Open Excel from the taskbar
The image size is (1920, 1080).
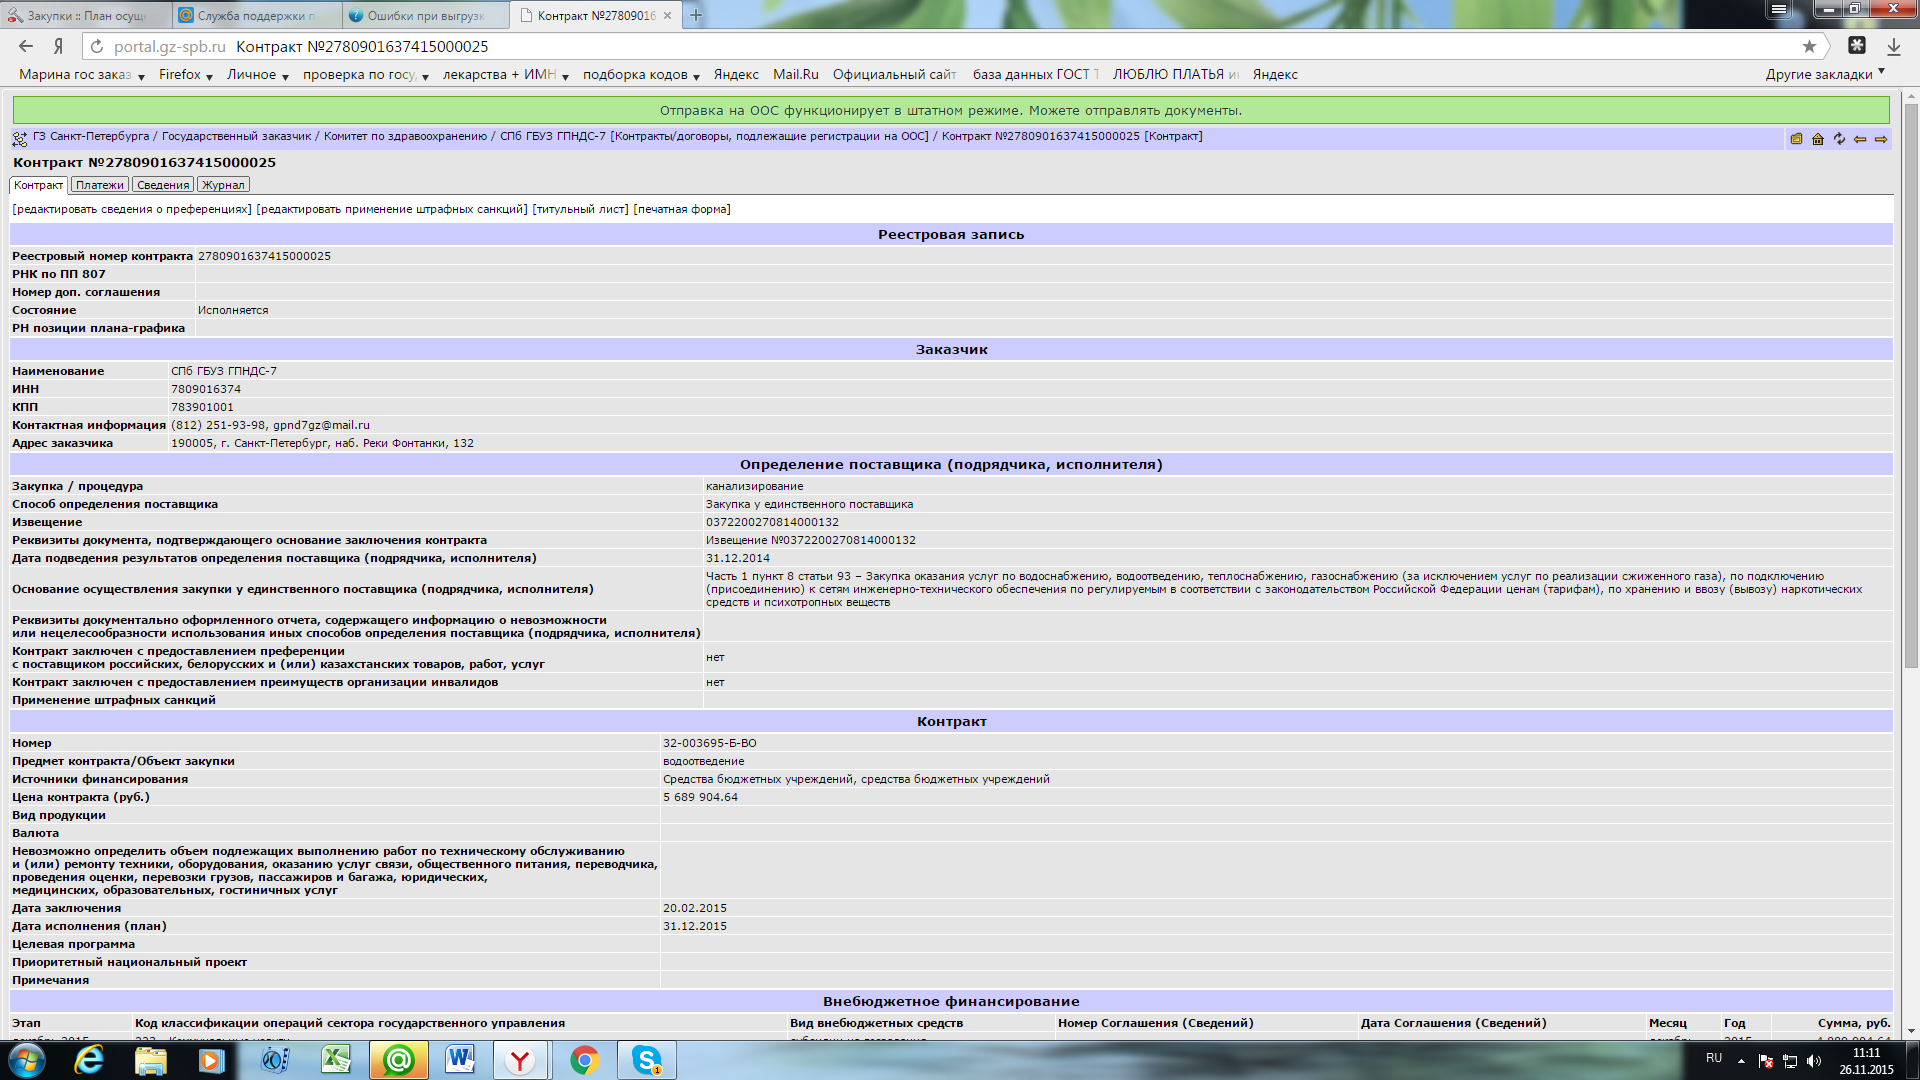(336, 1060)
